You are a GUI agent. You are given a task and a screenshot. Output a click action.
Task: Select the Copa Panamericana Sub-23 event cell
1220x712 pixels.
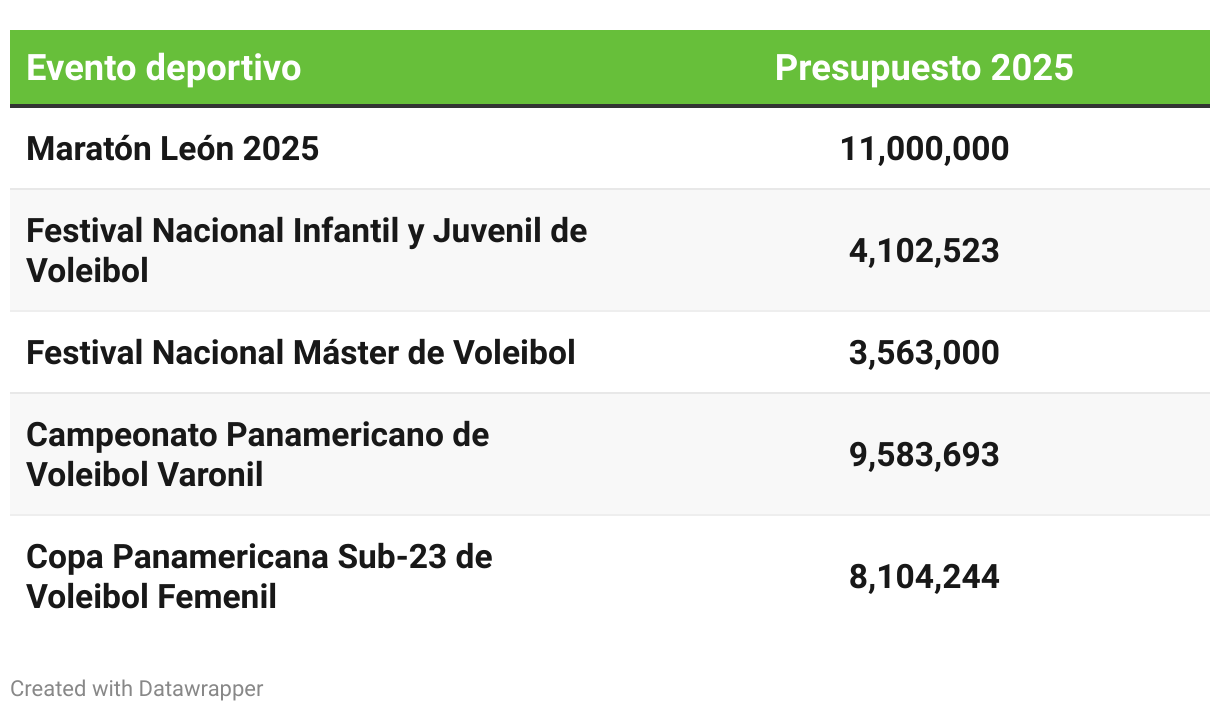[259, 577]
